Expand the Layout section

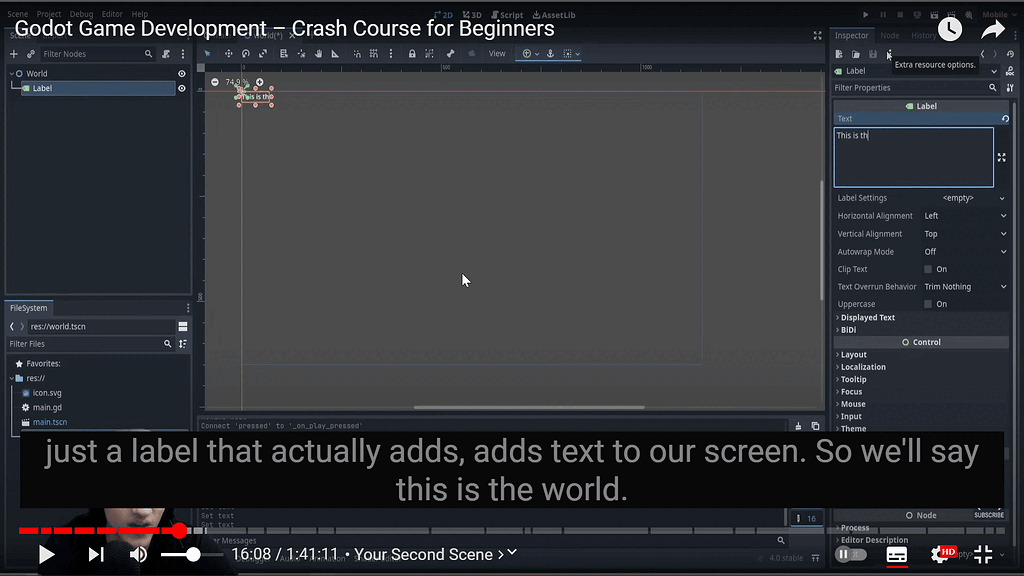(x=852, y=355)
